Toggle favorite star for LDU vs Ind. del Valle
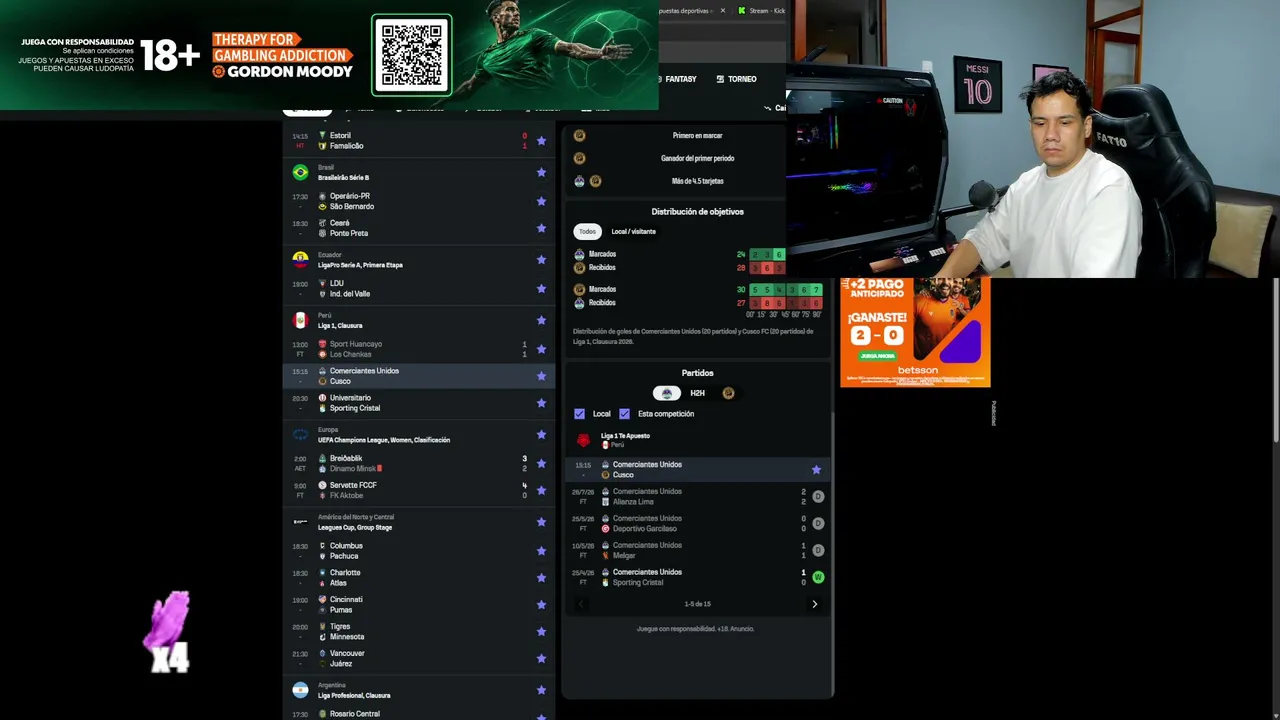 541,289
